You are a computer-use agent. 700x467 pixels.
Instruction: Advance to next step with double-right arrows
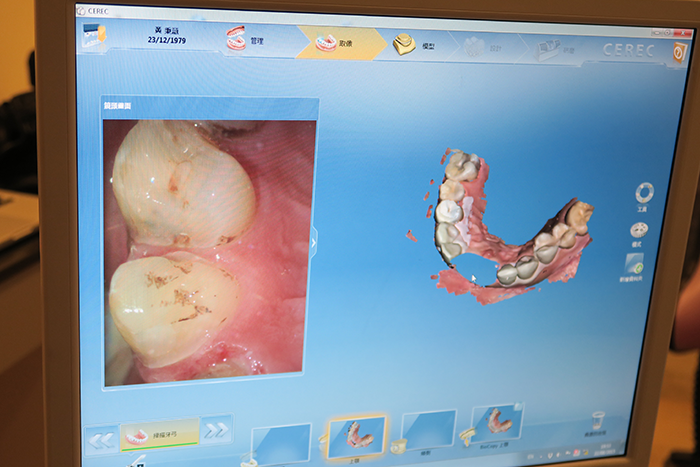pos(216,430)
